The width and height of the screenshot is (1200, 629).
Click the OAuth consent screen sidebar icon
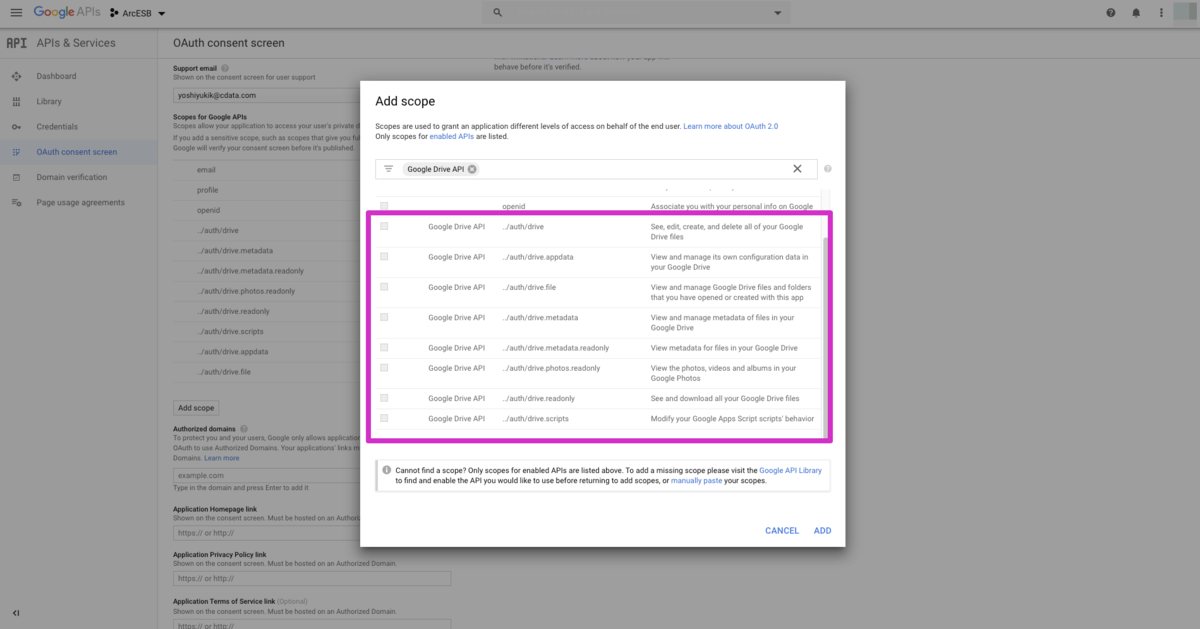(16, 152)
